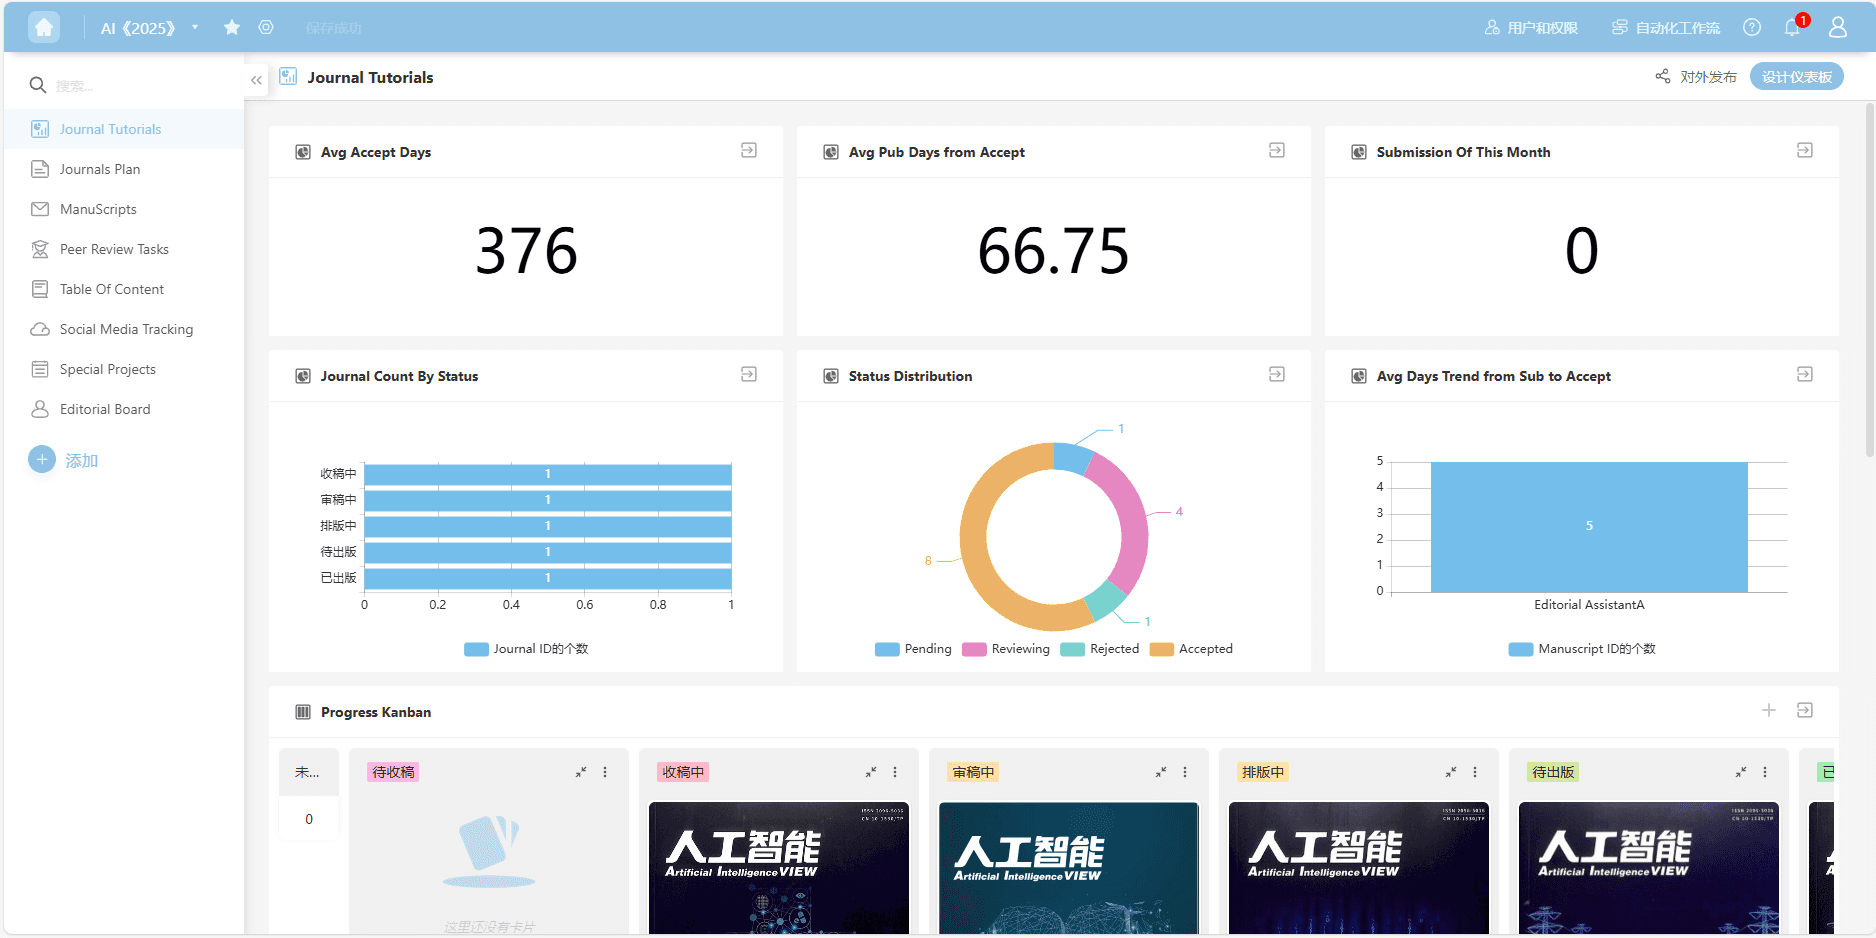Open the notification bell with red badge
The image size is (1876, 938).
click(1792, 27)
